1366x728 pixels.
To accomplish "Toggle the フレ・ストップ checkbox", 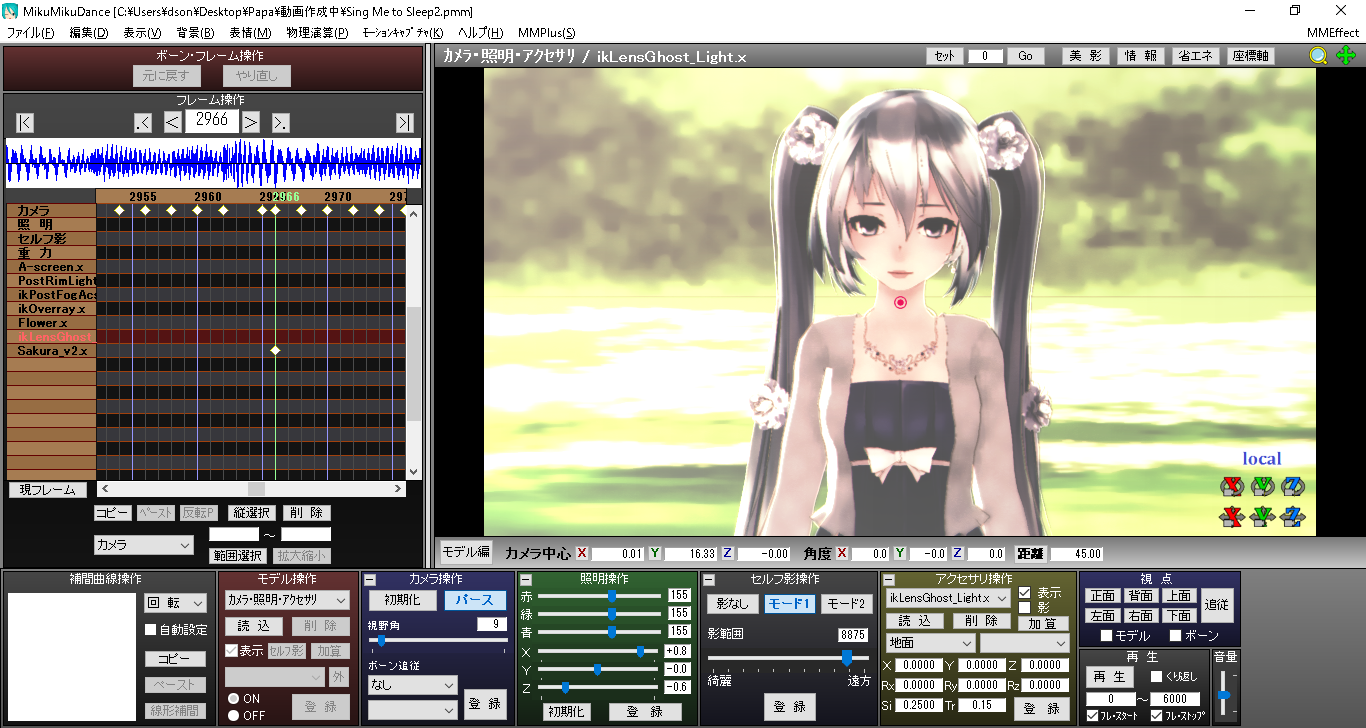I will 1157,715.
